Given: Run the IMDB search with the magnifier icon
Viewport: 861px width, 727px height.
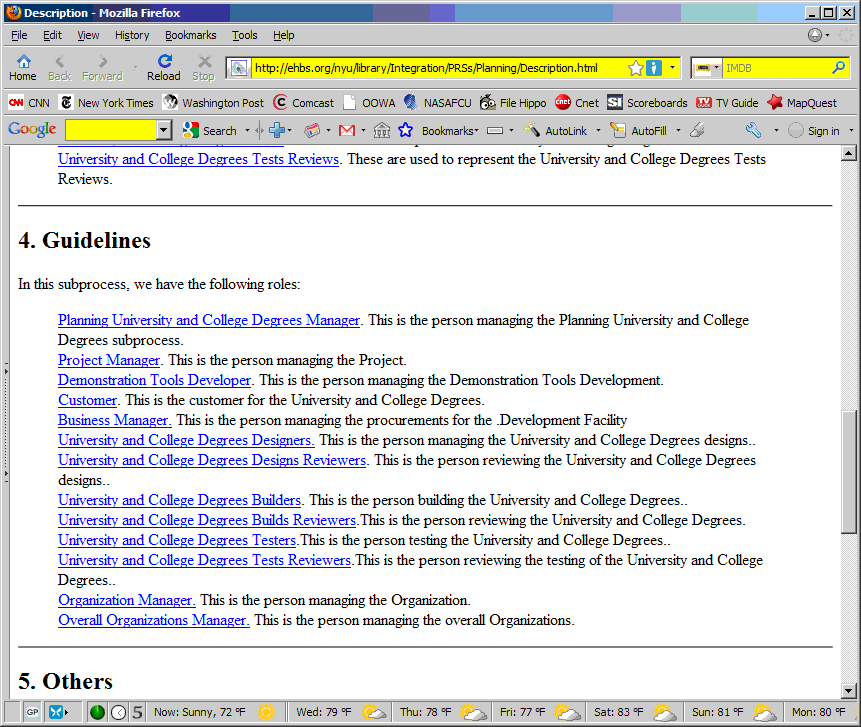Looking at the screenshot, I should tap(838, 68).
